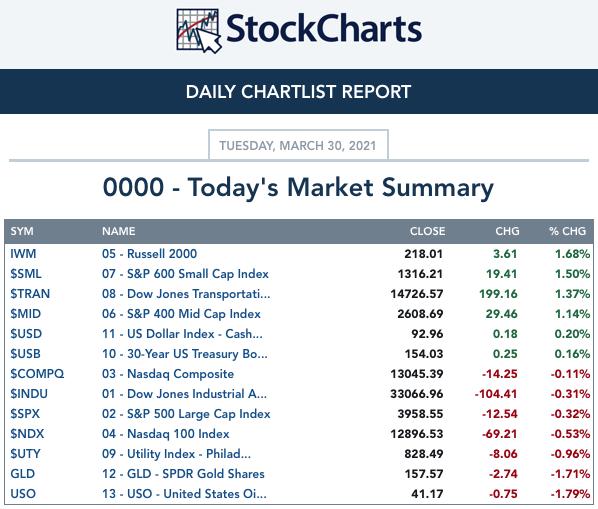The image size is (598, 509).
Task: Open 02 - S&P 500 Large Cap Index
Action: click(186, 414)
